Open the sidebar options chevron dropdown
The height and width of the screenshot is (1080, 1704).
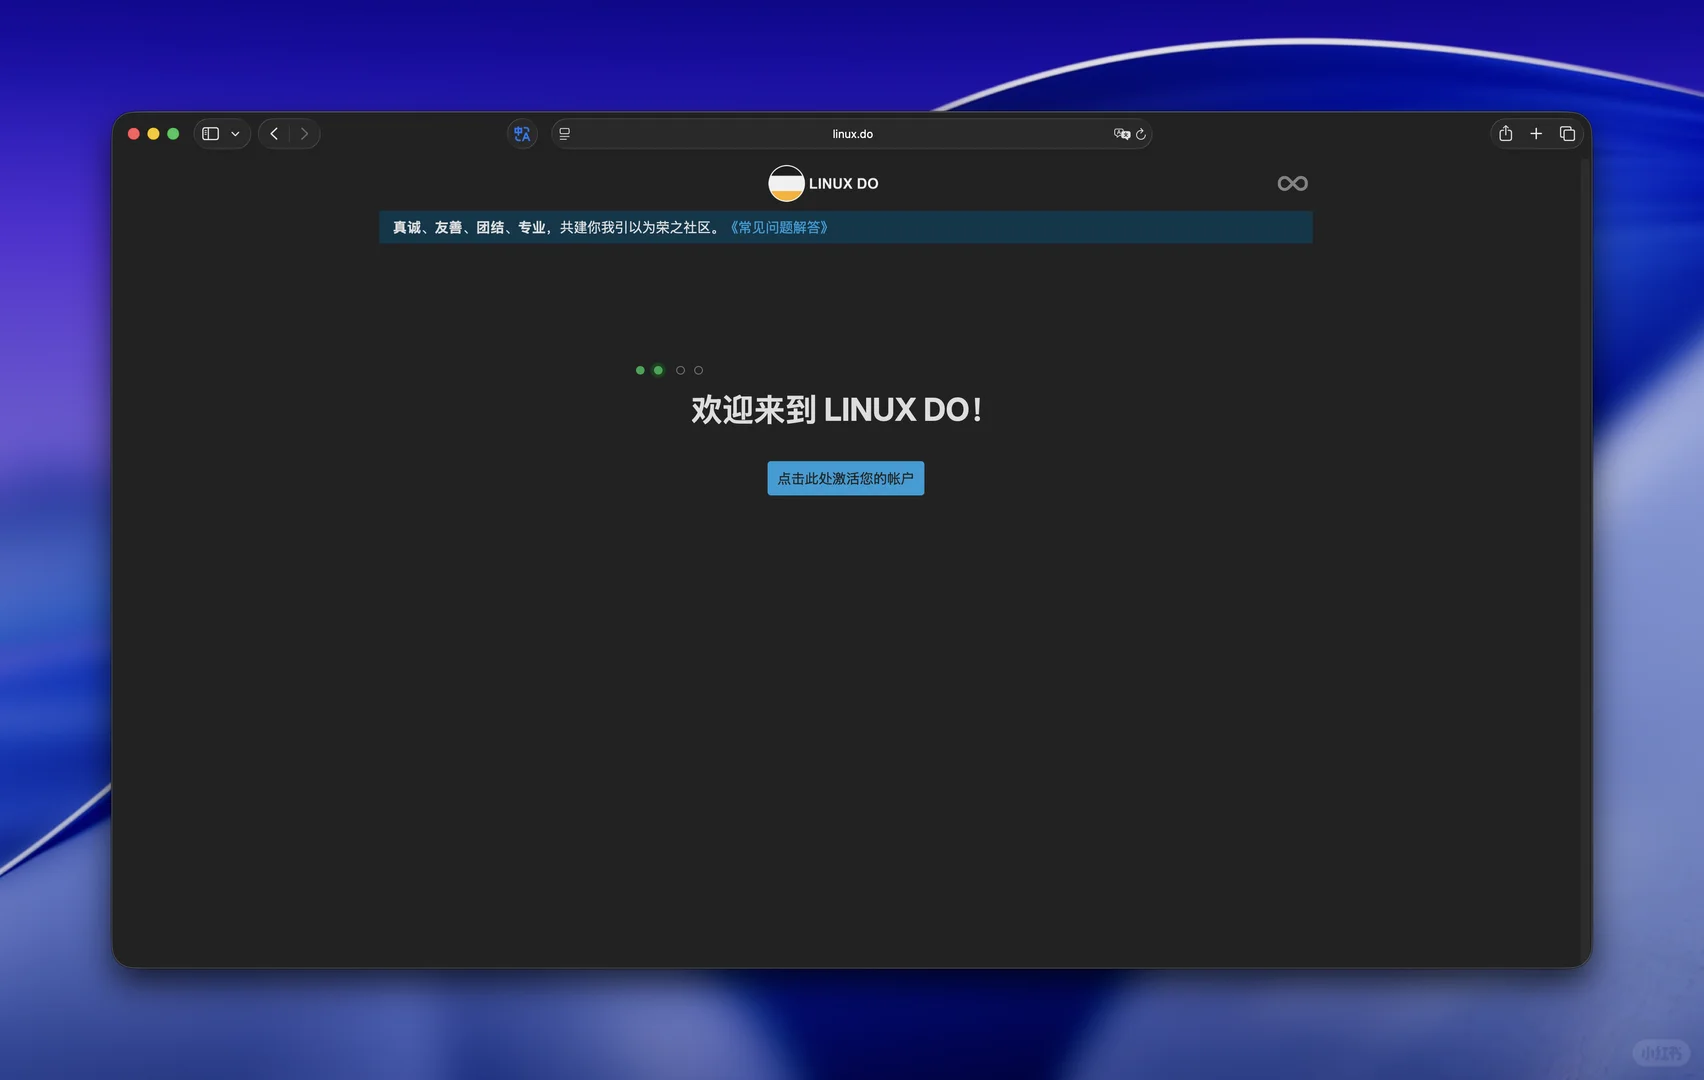pos(235,133)
